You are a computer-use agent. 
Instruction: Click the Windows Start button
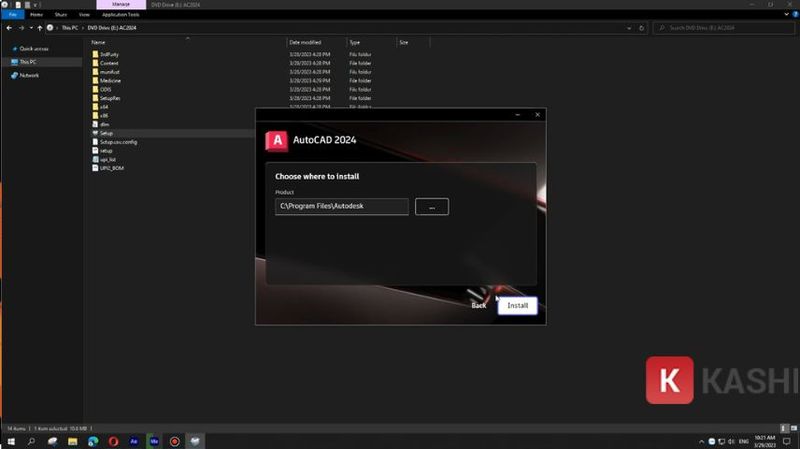coord(10,440)
